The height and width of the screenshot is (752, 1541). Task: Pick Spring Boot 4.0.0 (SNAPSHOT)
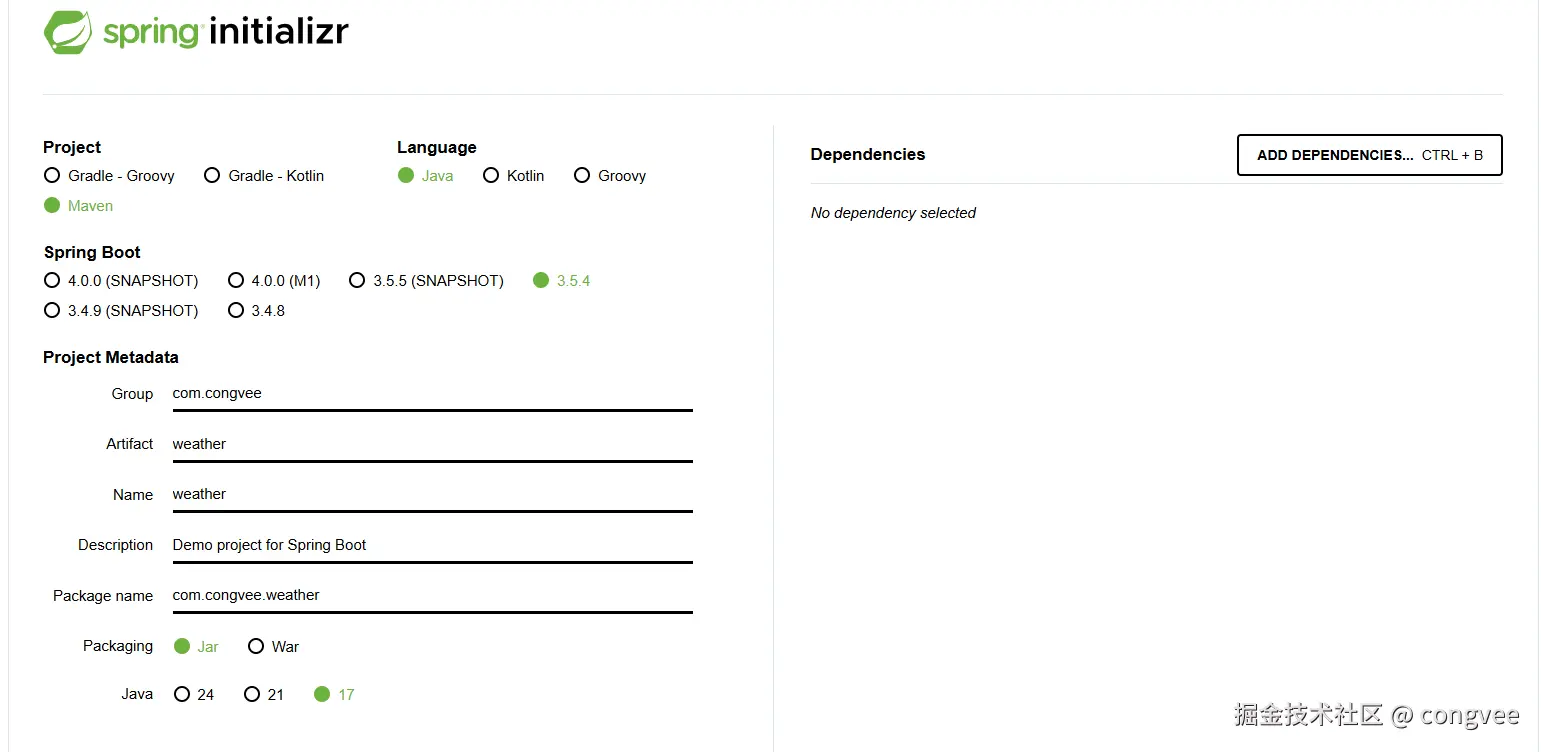(121, 281)
